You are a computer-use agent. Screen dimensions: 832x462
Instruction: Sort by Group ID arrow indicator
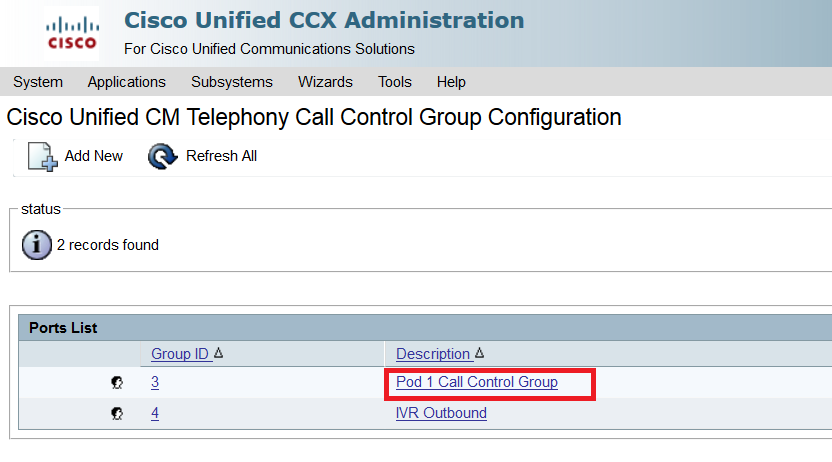click(x=218, y=353)
